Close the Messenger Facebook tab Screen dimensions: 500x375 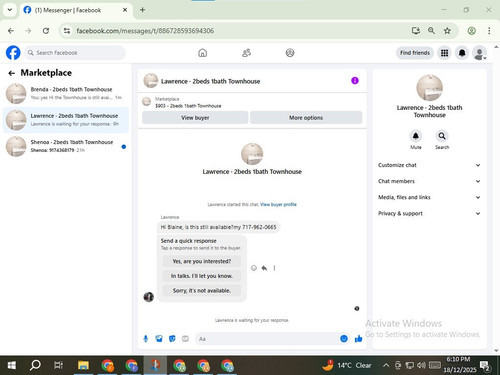click(x=125, y=10)
